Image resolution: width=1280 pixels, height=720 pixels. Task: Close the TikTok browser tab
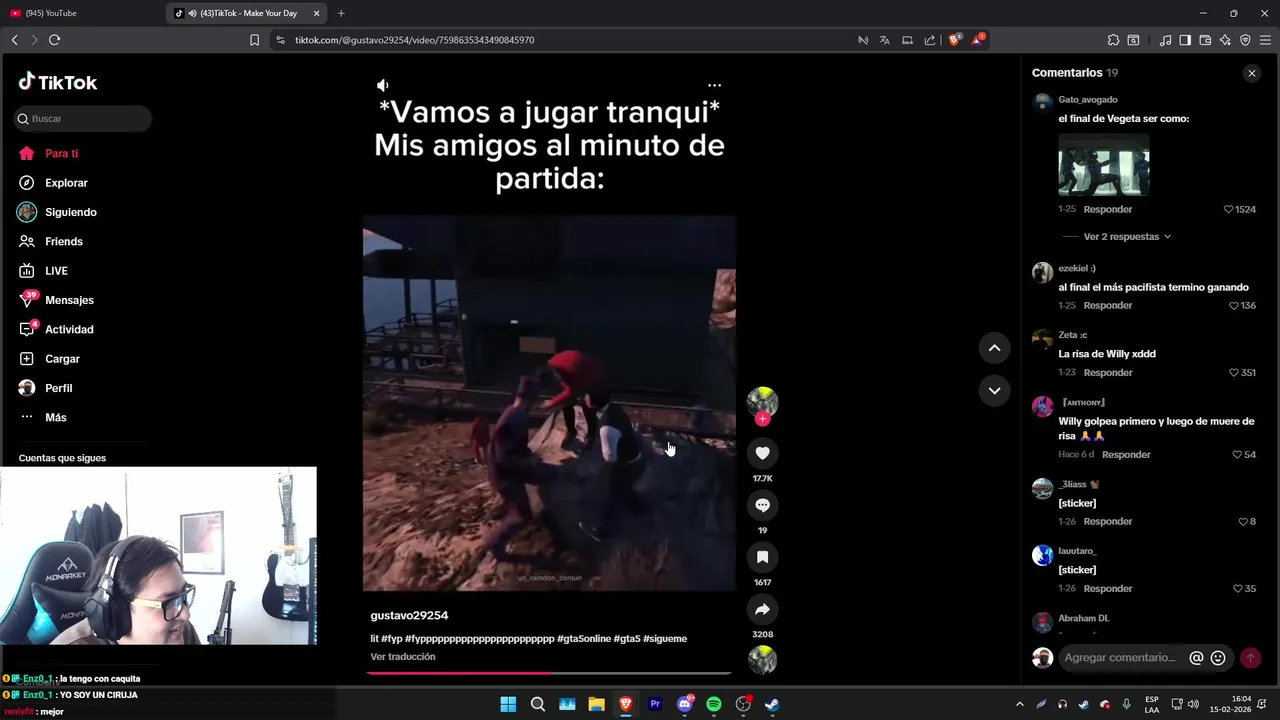317,13
